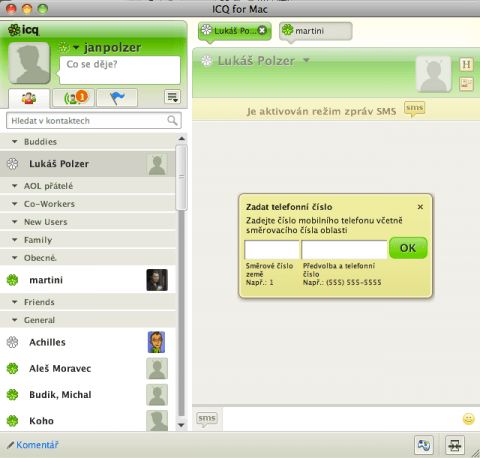480x458 pixels.
Task: Click the status flower icon beside janpolzer
Action: click(x=64, y=47)
